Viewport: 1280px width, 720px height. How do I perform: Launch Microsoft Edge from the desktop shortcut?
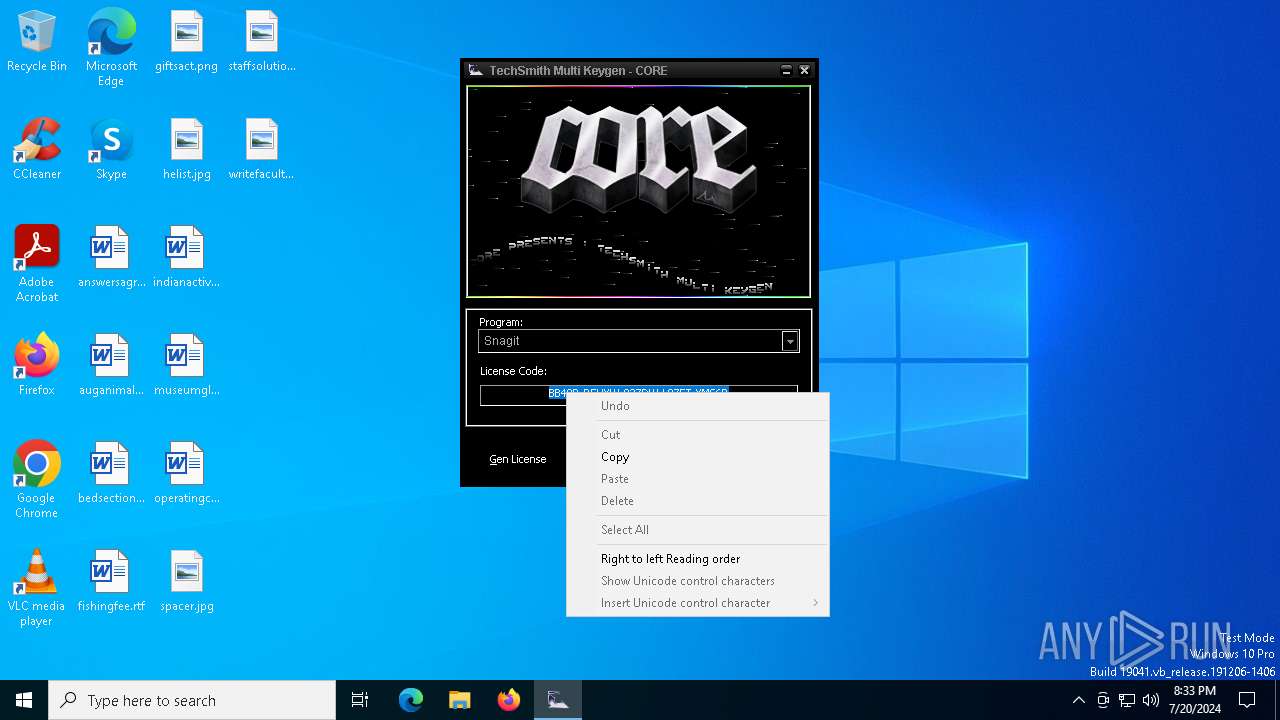111,48
